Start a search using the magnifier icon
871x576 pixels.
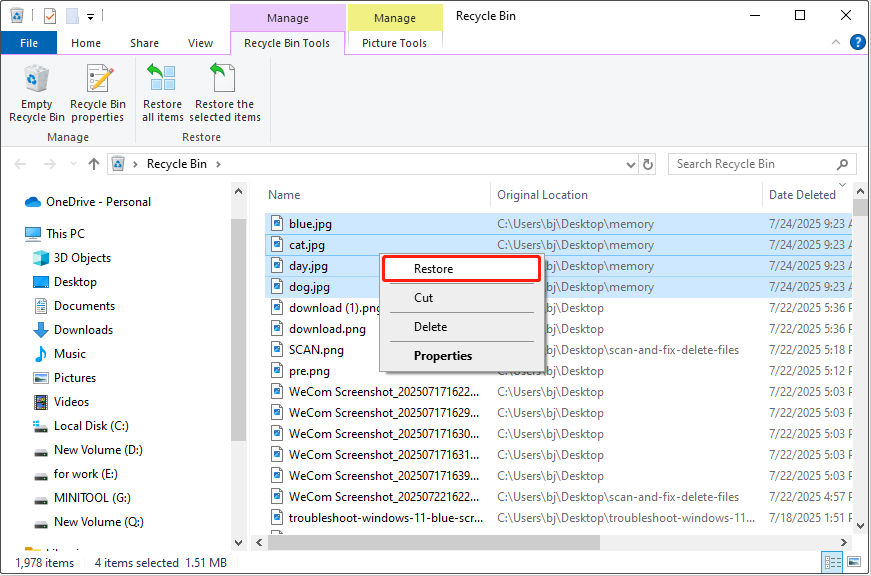pyautogui.click(x=840, y=163)
